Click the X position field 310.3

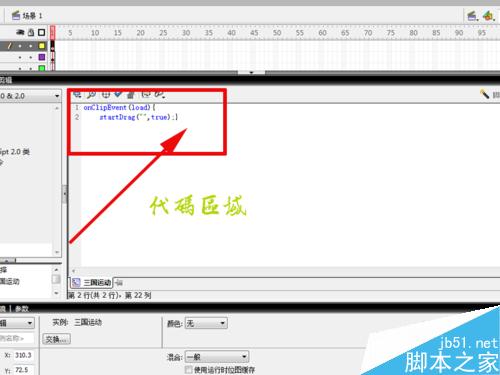coord(23,355)
